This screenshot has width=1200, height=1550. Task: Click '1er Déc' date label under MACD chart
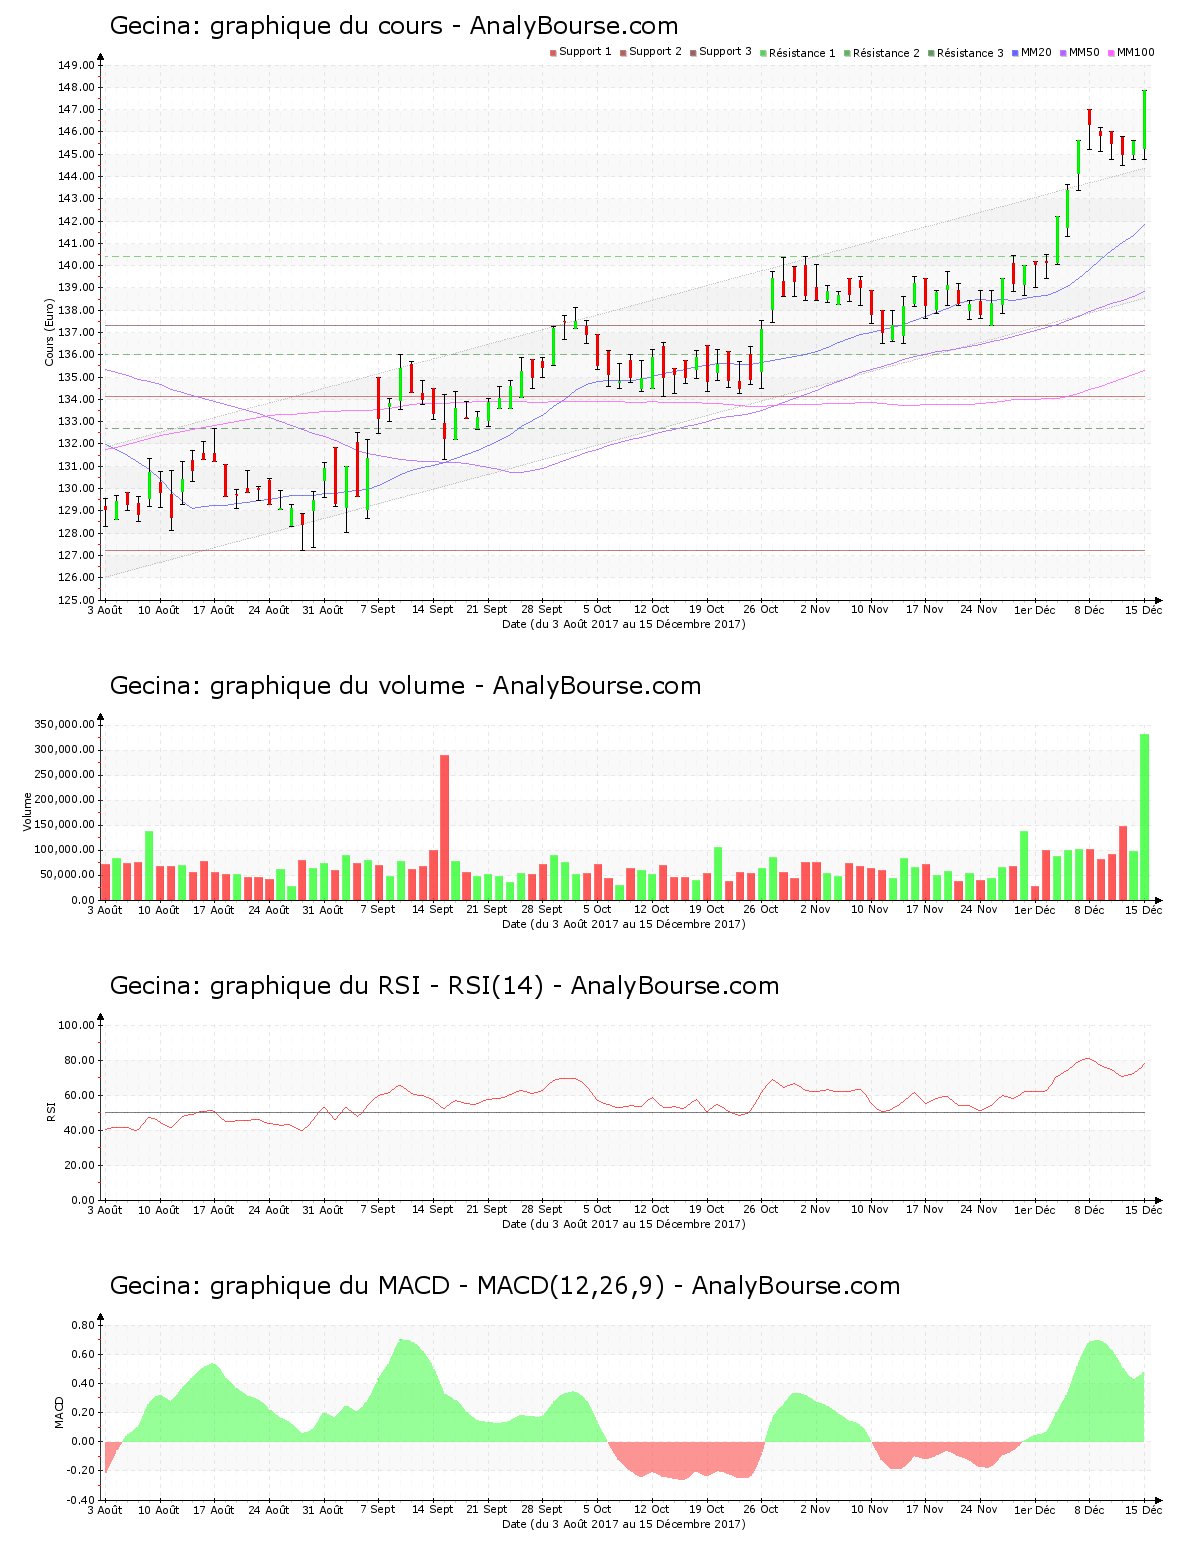click(x=1035, y=1510)
